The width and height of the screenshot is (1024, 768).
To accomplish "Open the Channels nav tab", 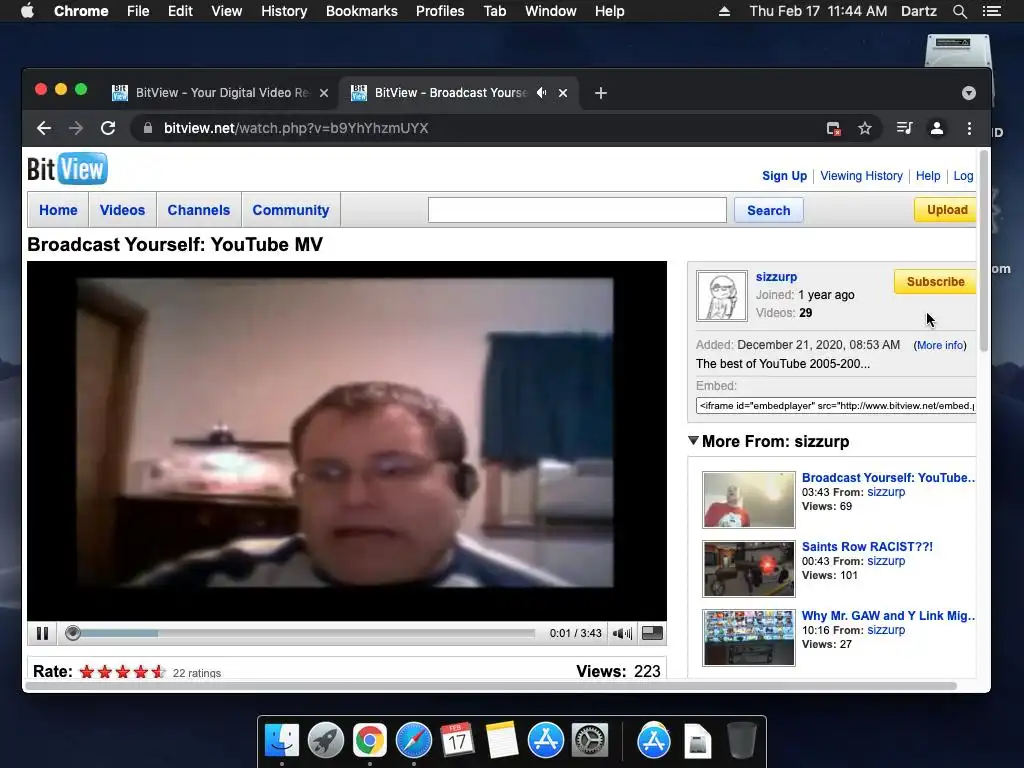I will pyautogui.click(x=199, y=210).
